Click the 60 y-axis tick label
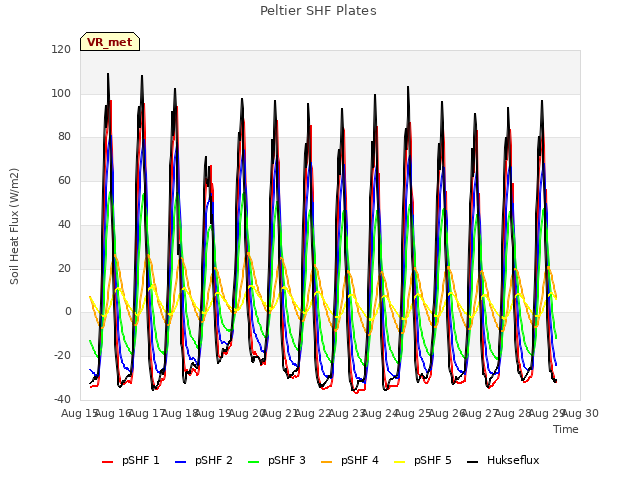The height and width of the screenshot is (480, 640). click(x=64, y=180)
